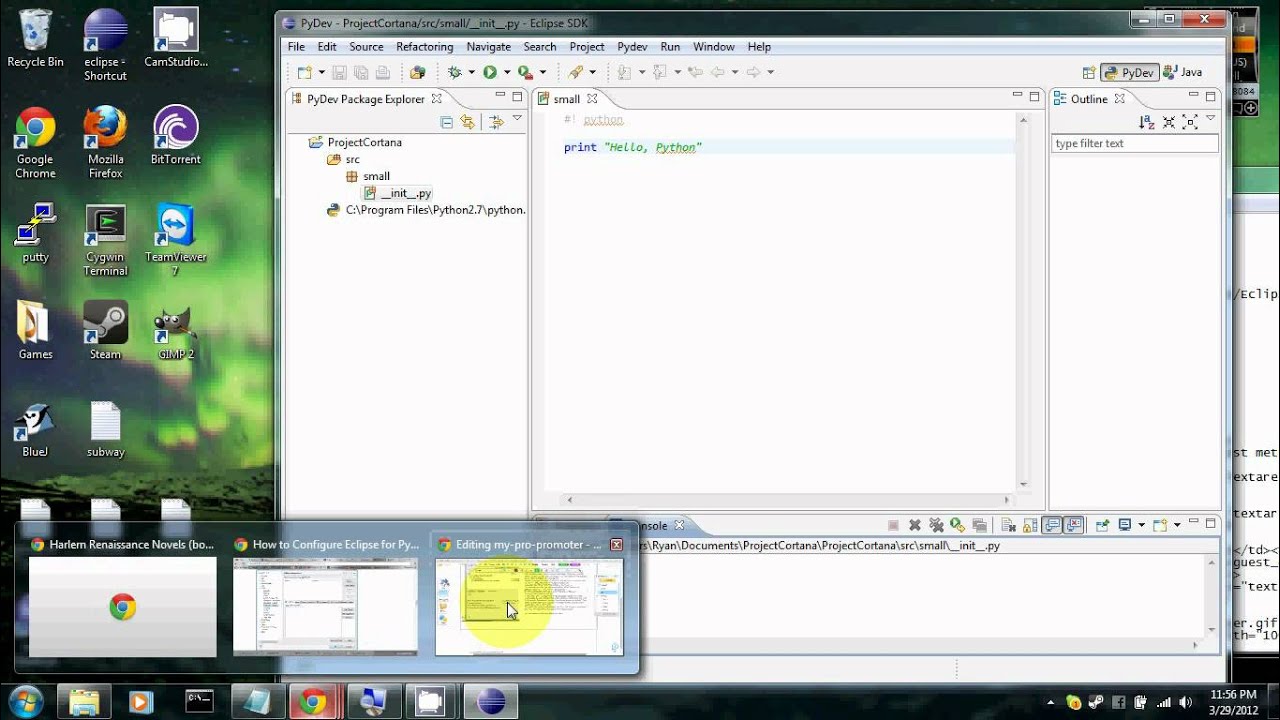Screen dimensions: 1280x720
Task: Click the Windows Start button
Action: pos(25,701)
